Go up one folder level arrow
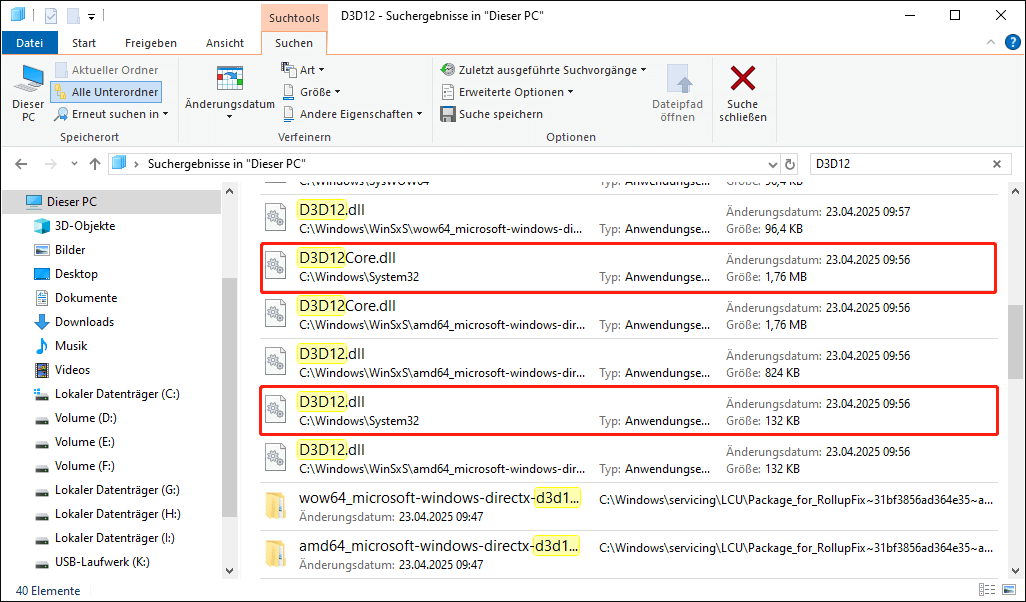This screenshot has width=1026, height=602. point(95,164)
